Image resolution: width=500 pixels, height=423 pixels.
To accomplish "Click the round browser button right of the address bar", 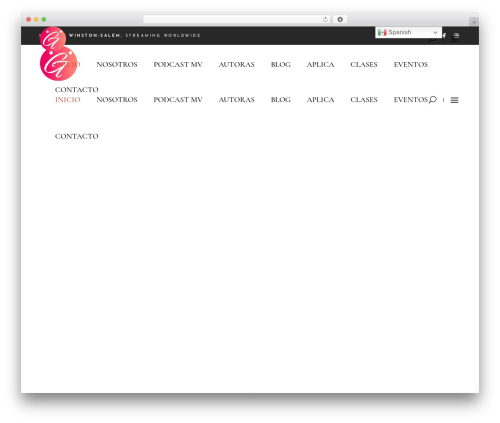I will tap(340, 19).
